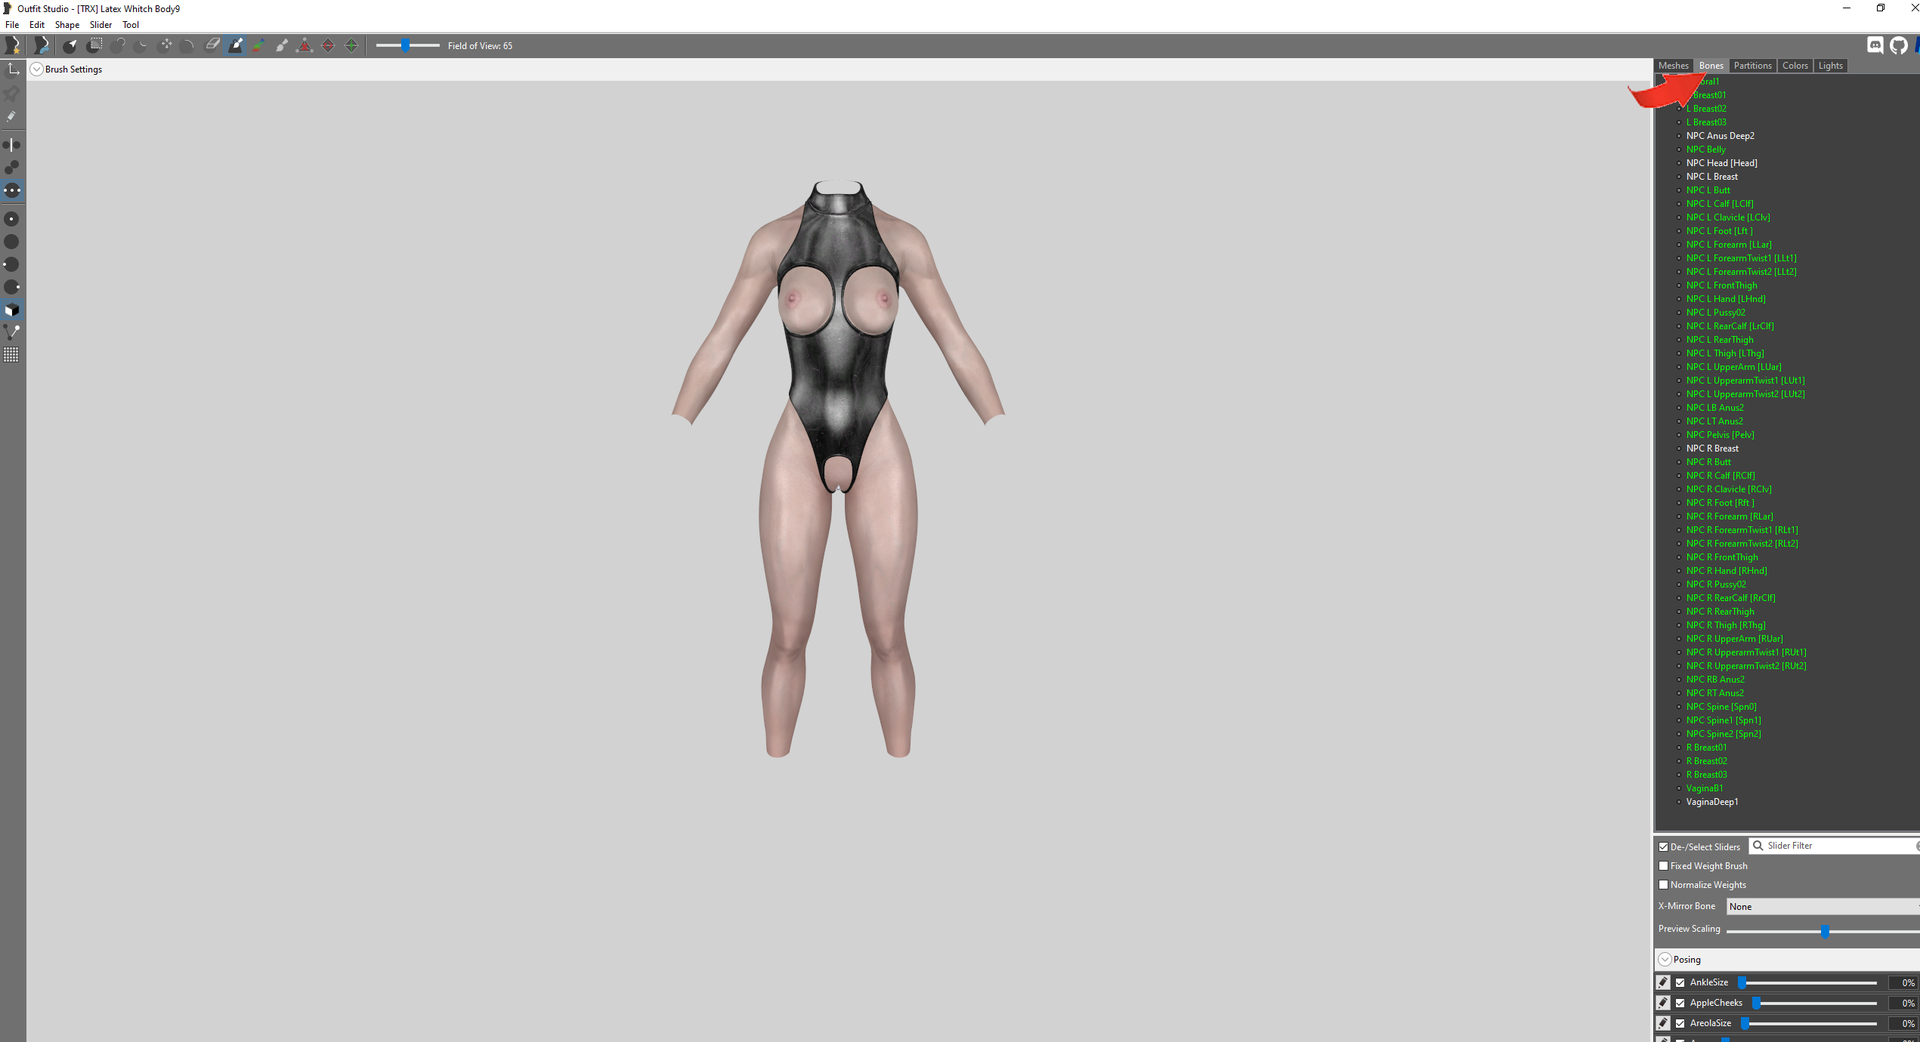Open the GitHub link icon

pos(1898,45)
